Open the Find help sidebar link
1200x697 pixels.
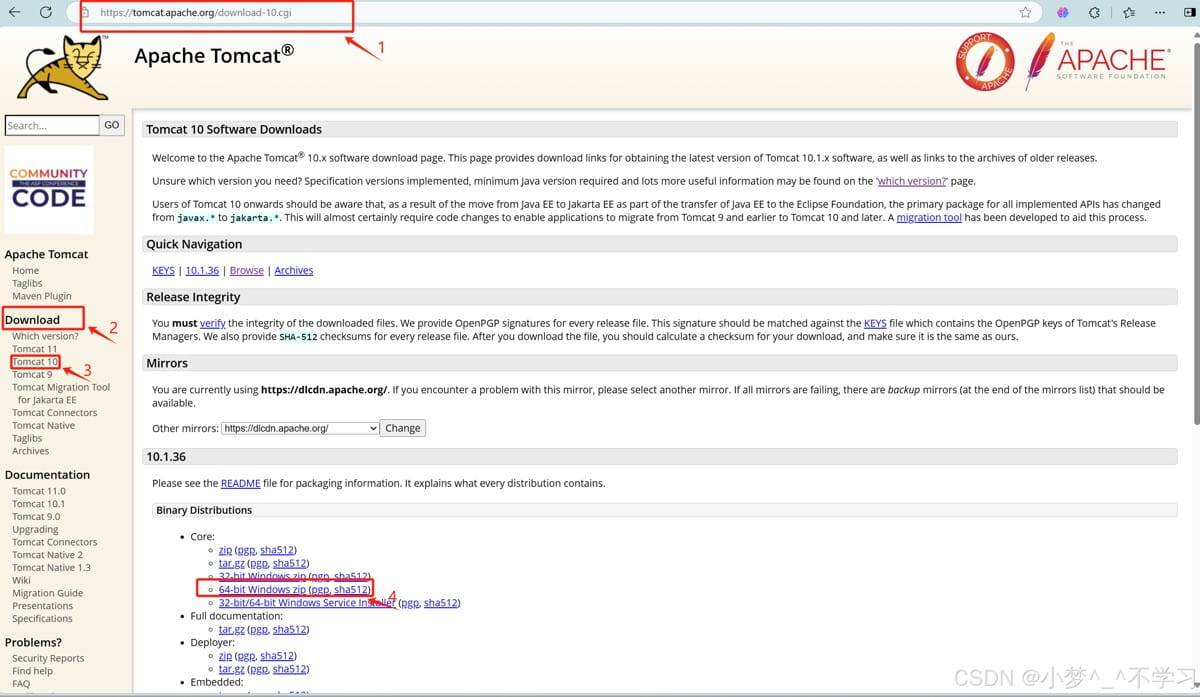point(32,671)
